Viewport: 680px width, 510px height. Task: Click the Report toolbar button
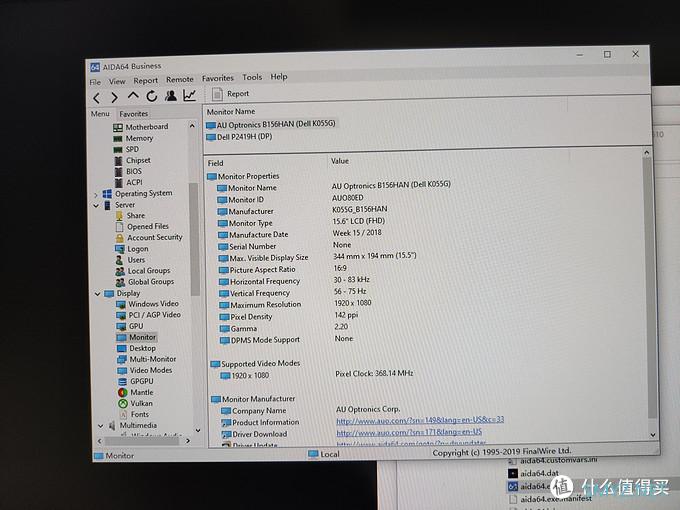tap(230, 94)
